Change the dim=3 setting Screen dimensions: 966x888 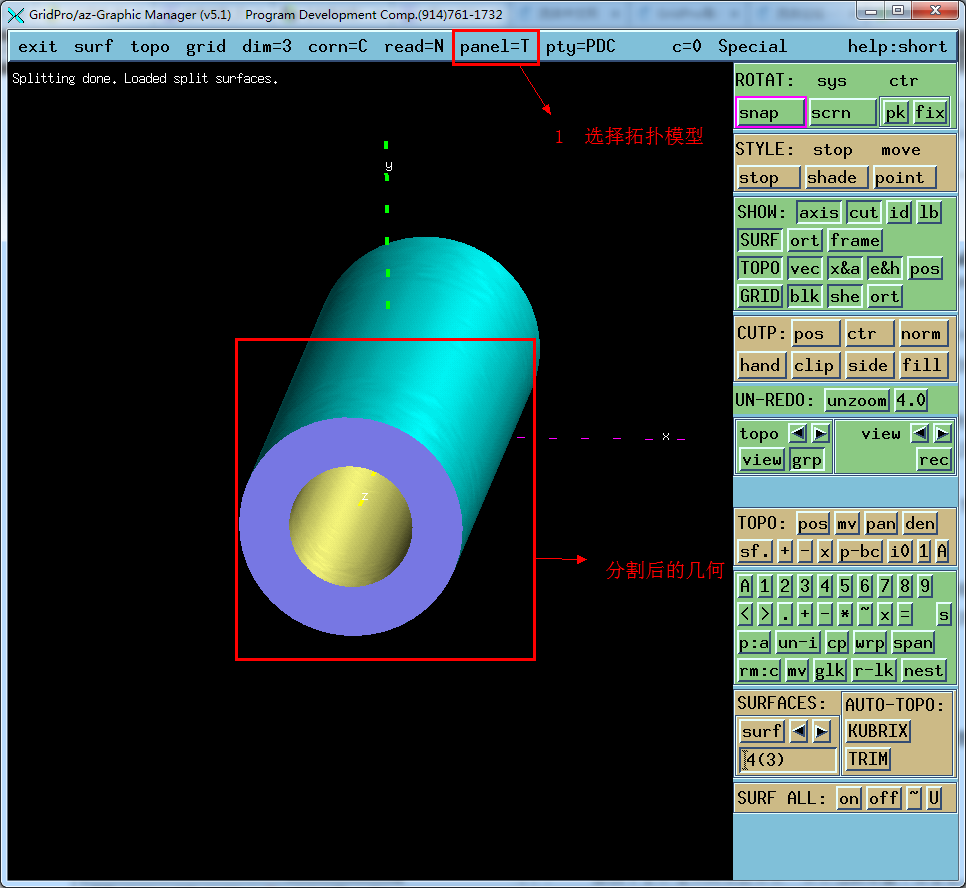(267, 46)
